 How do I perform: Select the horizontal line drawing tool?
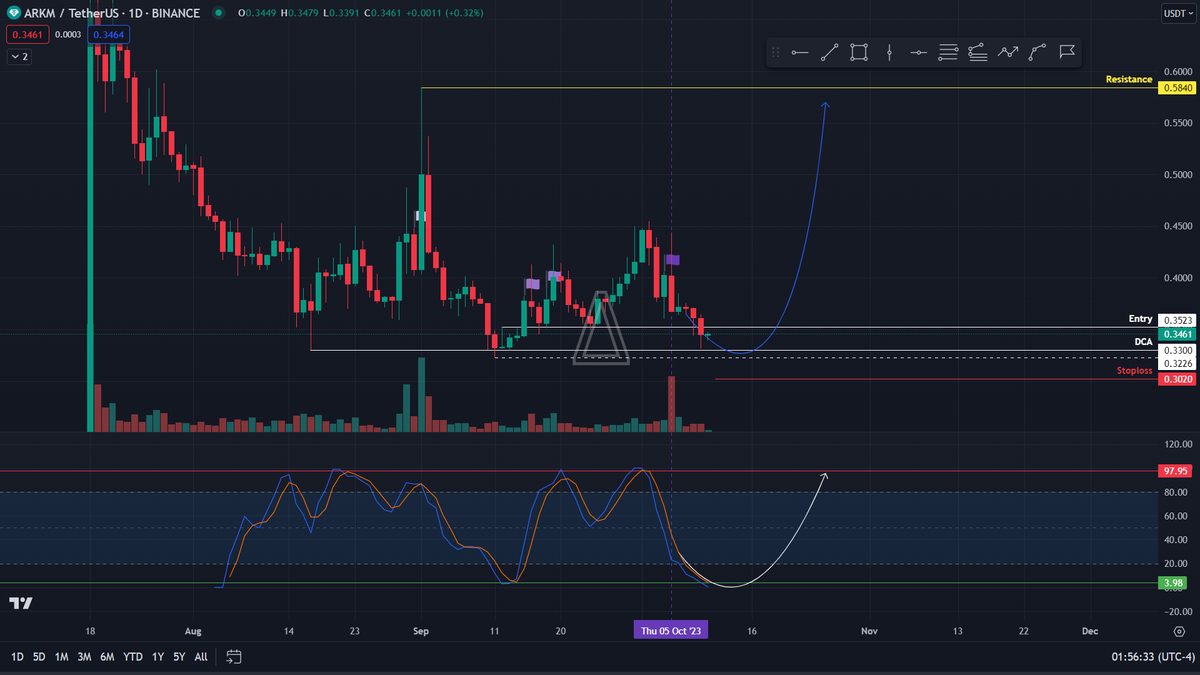pos(919,52)
